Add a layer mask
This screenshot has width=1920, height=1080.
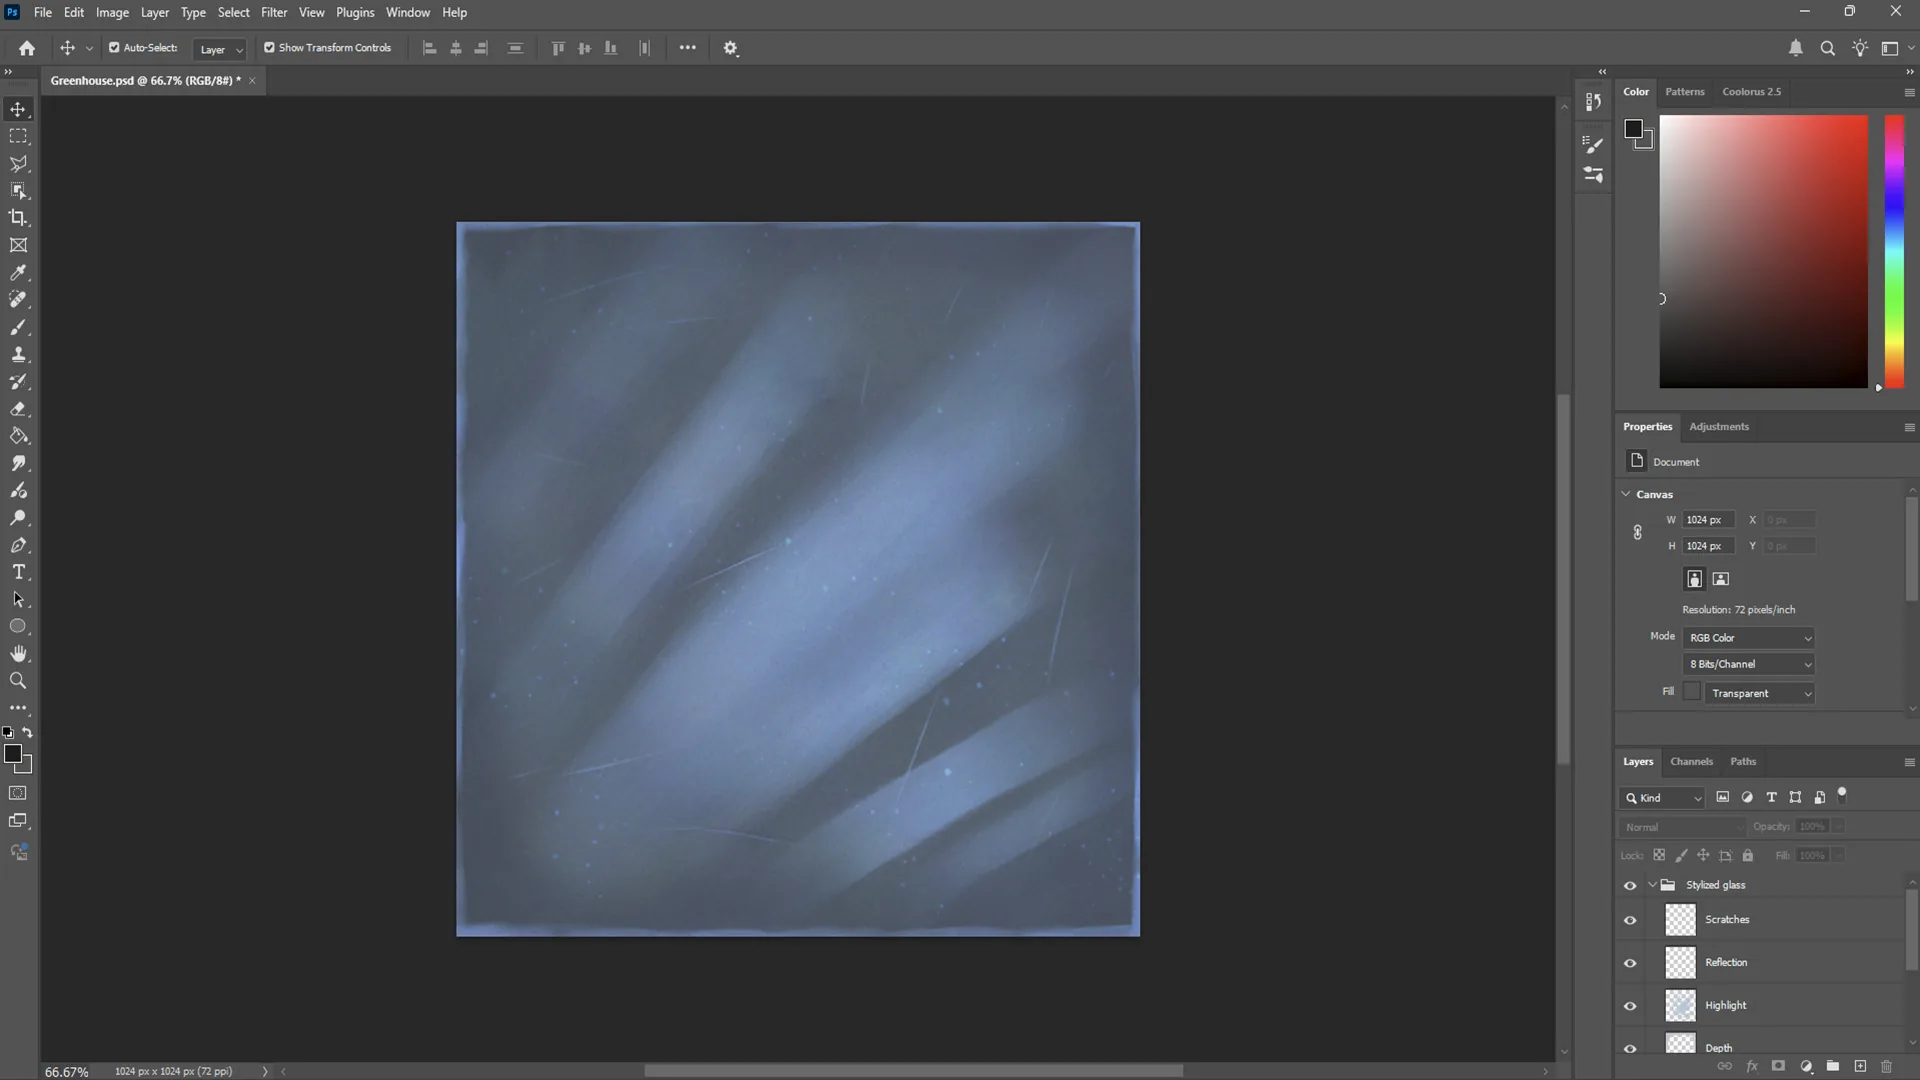[1778, 1067]
